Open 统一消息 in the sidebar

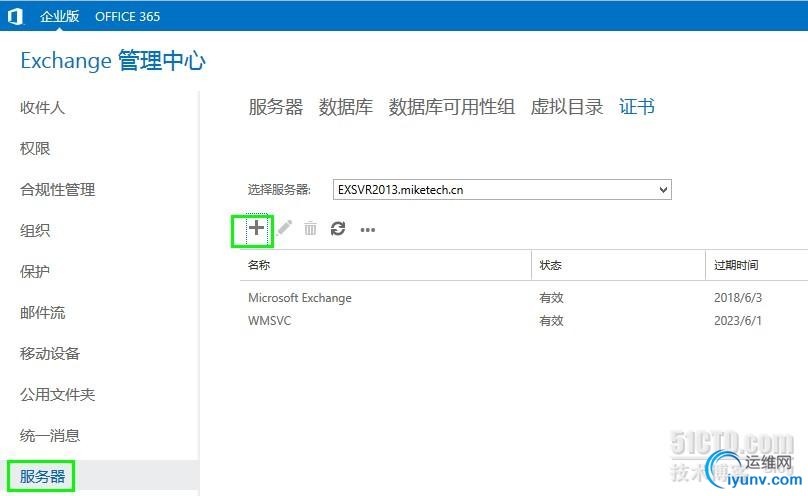click(50, 436)
